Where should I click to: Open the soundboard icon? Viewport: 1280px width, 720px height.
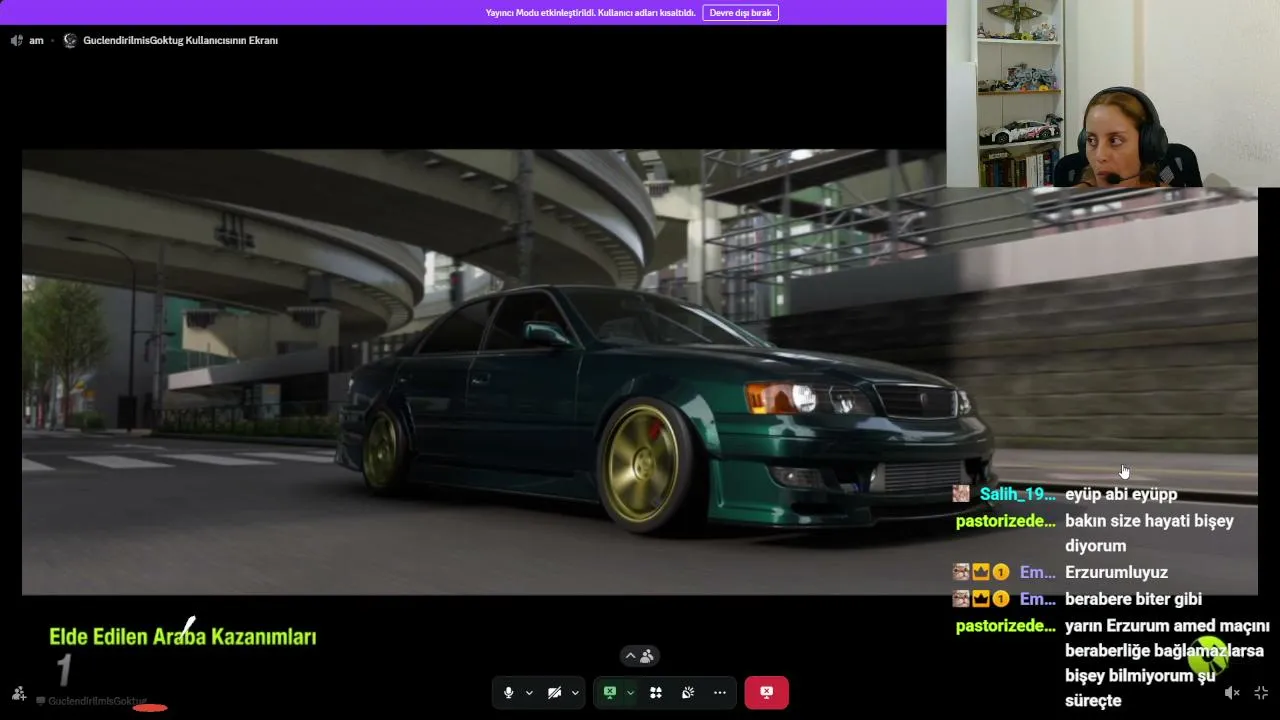tap(688, 692)
